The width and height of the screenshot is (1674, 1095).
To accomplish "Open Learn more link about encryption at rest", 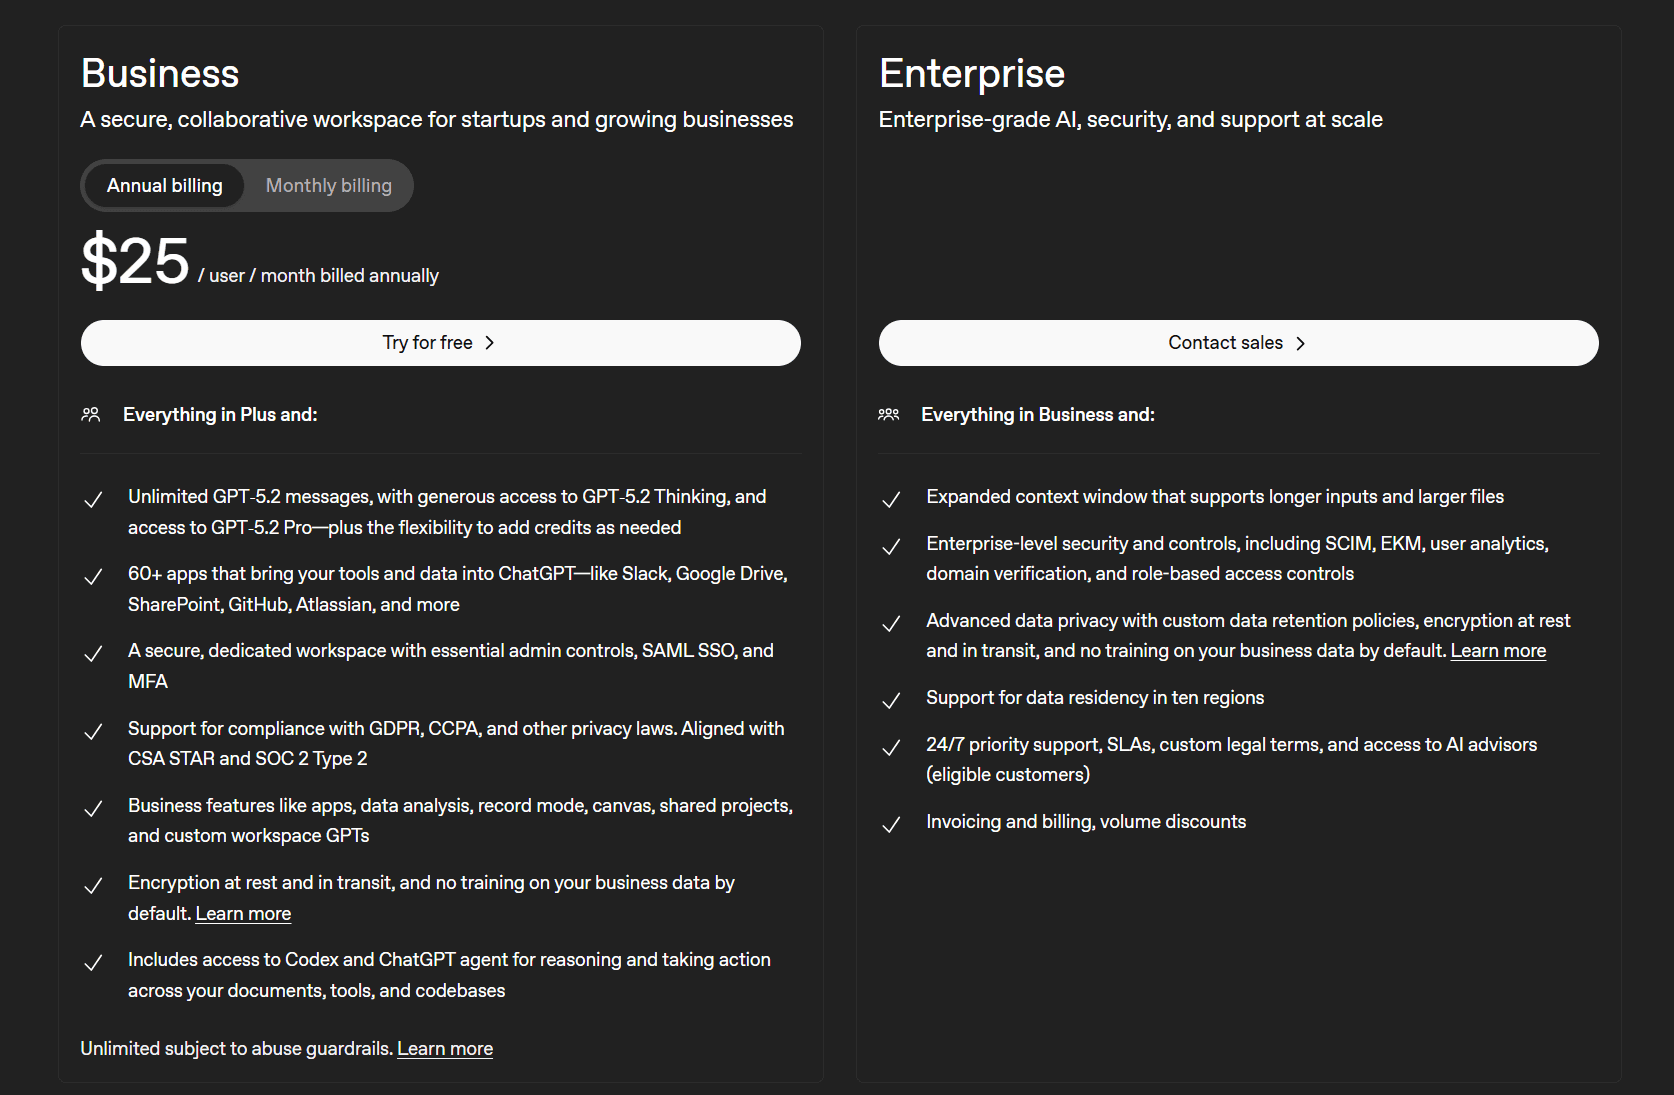I will pyautogui.click(x=243, y=914).
